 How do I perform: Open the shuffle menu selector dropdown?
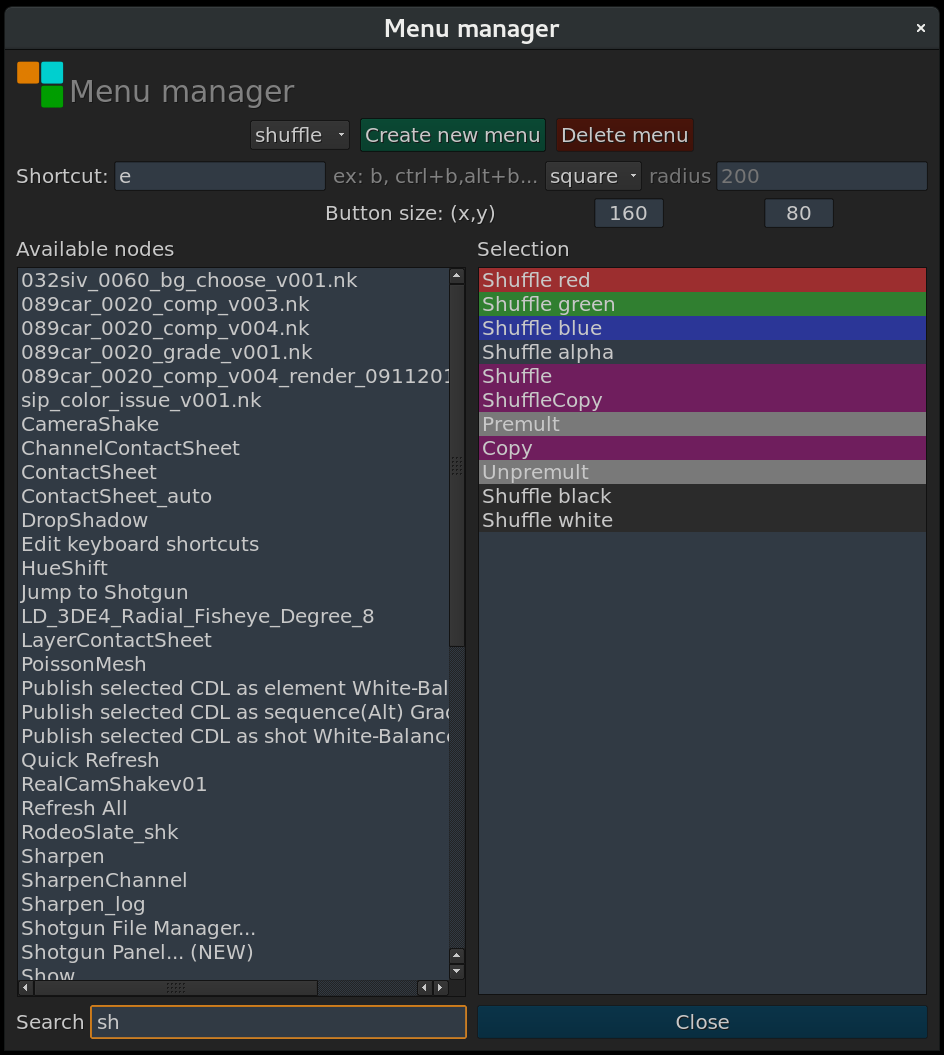pos(299,135)
